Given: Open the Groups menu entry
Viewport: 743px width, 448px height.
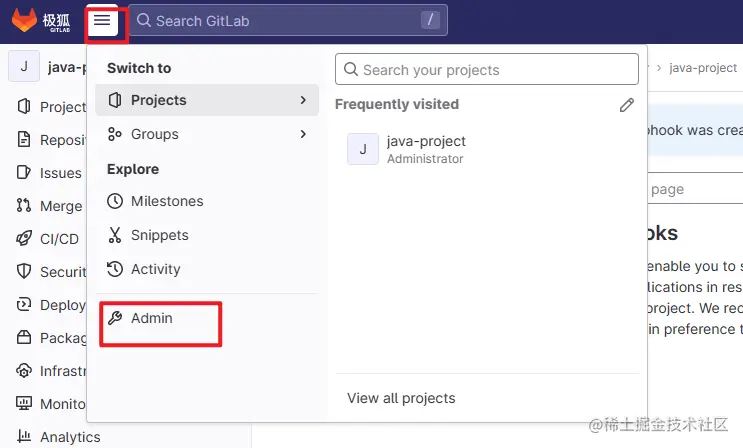Looking at the screenshot, I should [x=155, y=134].
